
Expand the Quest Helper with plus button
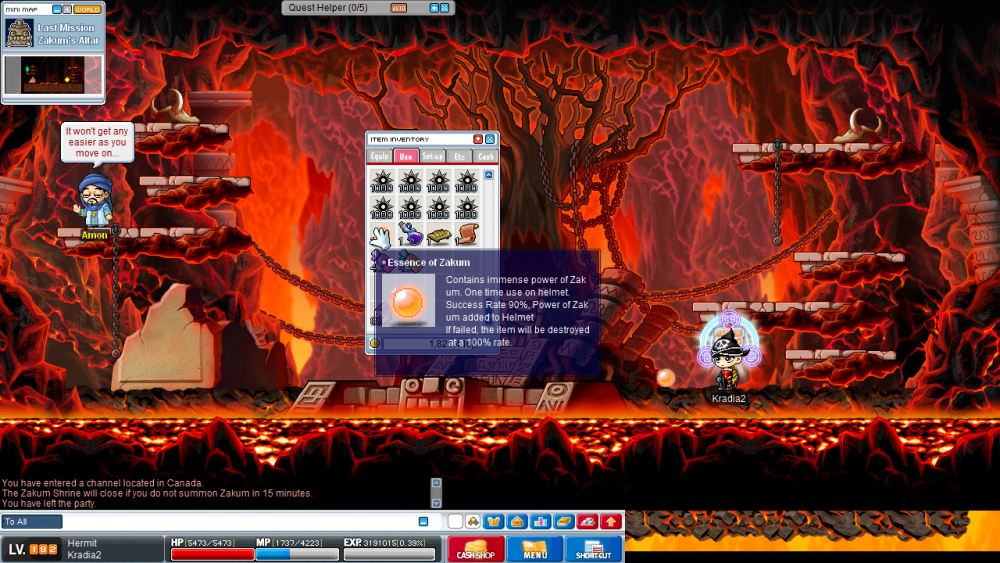pyautogui.click(x=434, y=8)
